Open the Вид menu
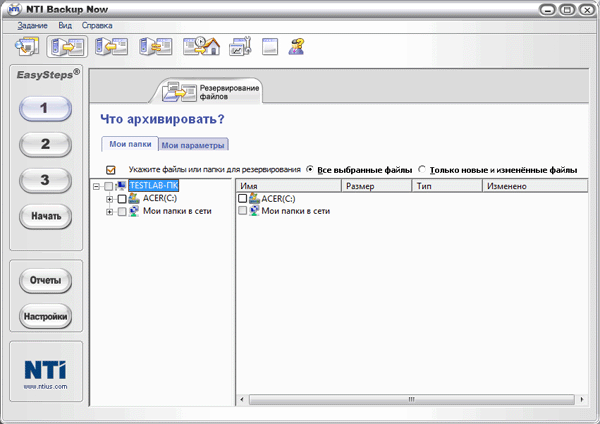The height and width of the screenshot is (424, 600). [65, 26]
